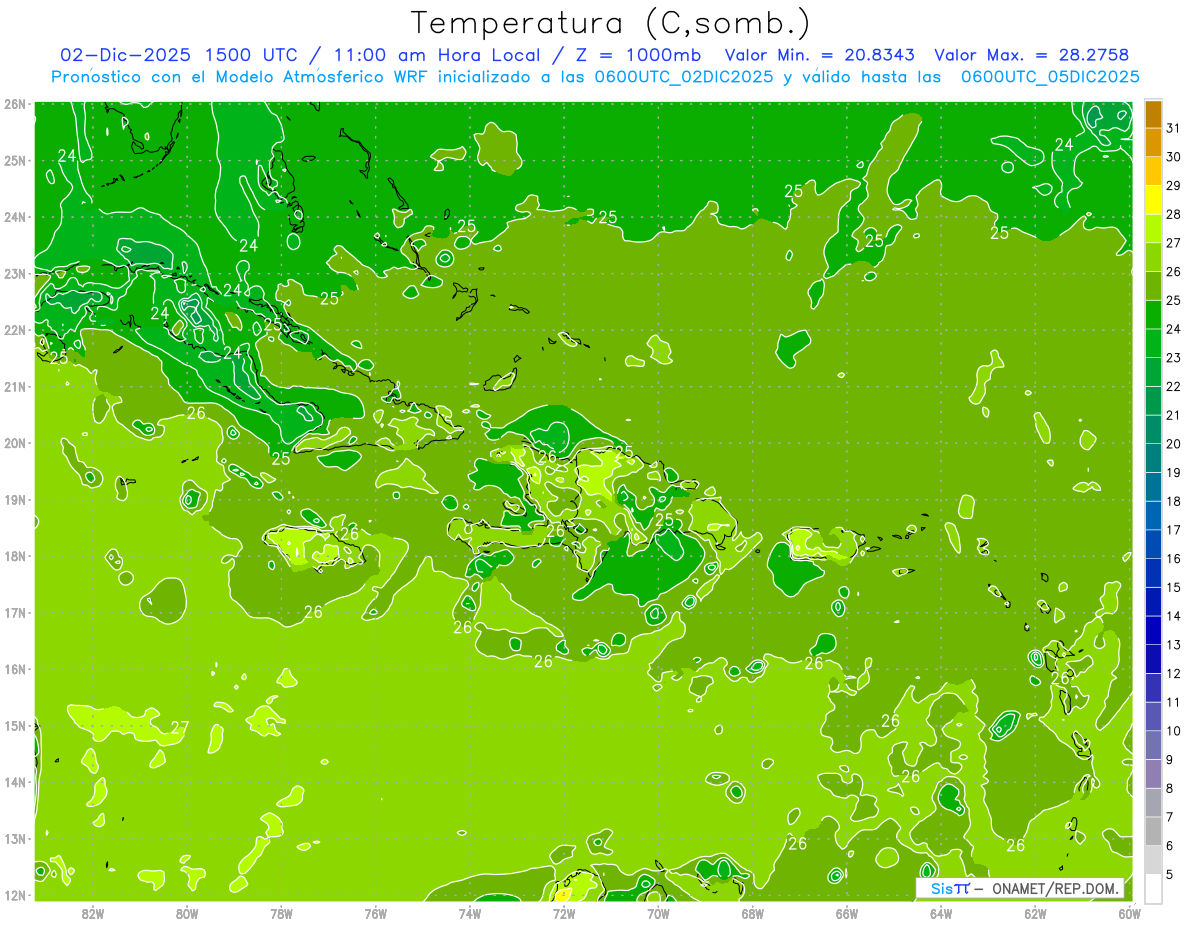1200x927 pixels.
Task: Click the colorbar label '28'
Action: [x=1174, y=214]
